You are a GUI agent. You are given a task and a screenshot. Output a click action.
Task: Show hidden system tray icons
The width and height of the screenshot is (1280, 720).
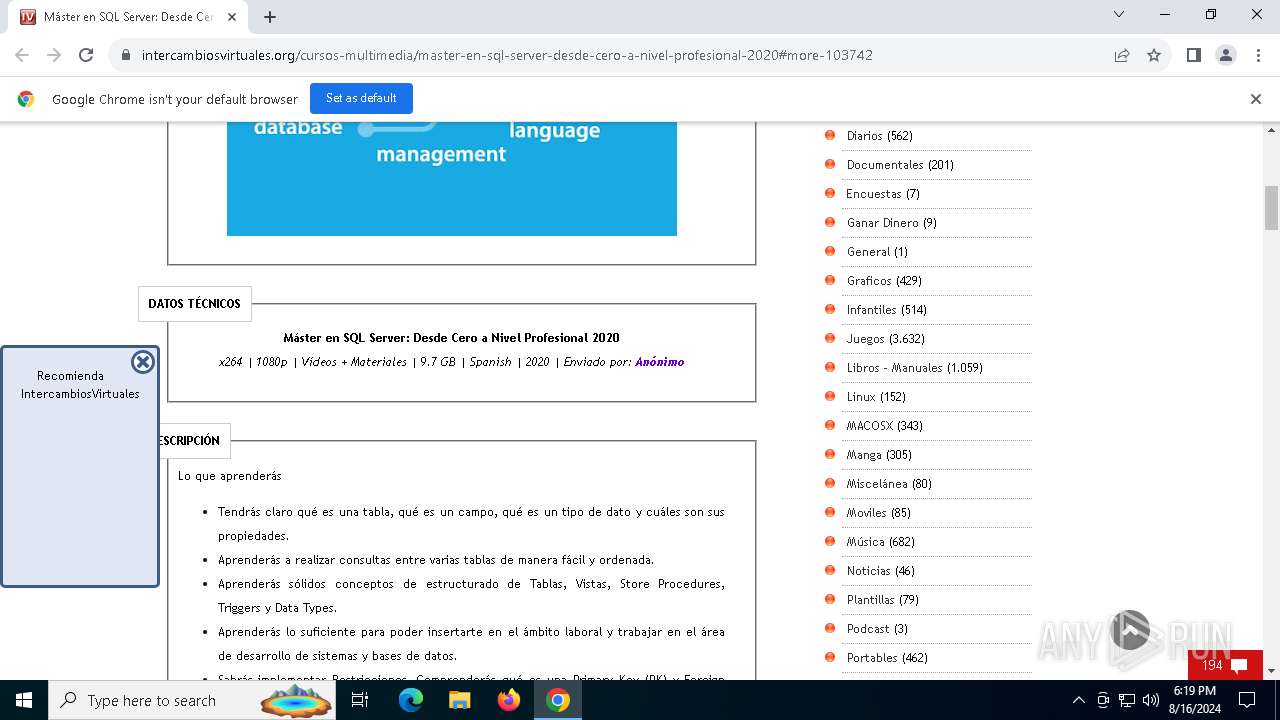[x=1078, y=700]
